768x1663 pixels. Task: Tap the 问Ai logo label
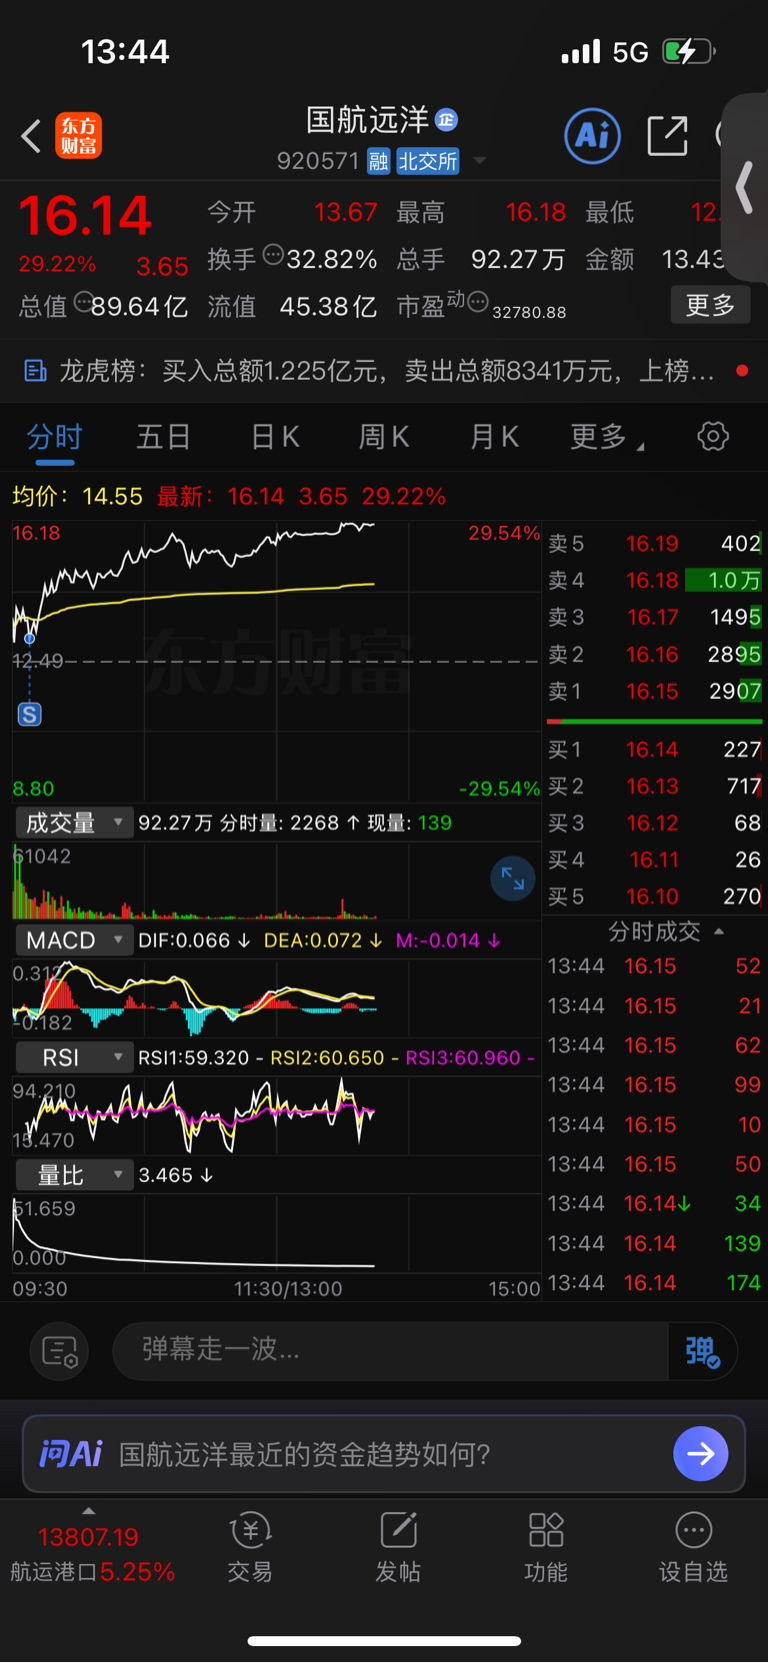[71, 1454]
